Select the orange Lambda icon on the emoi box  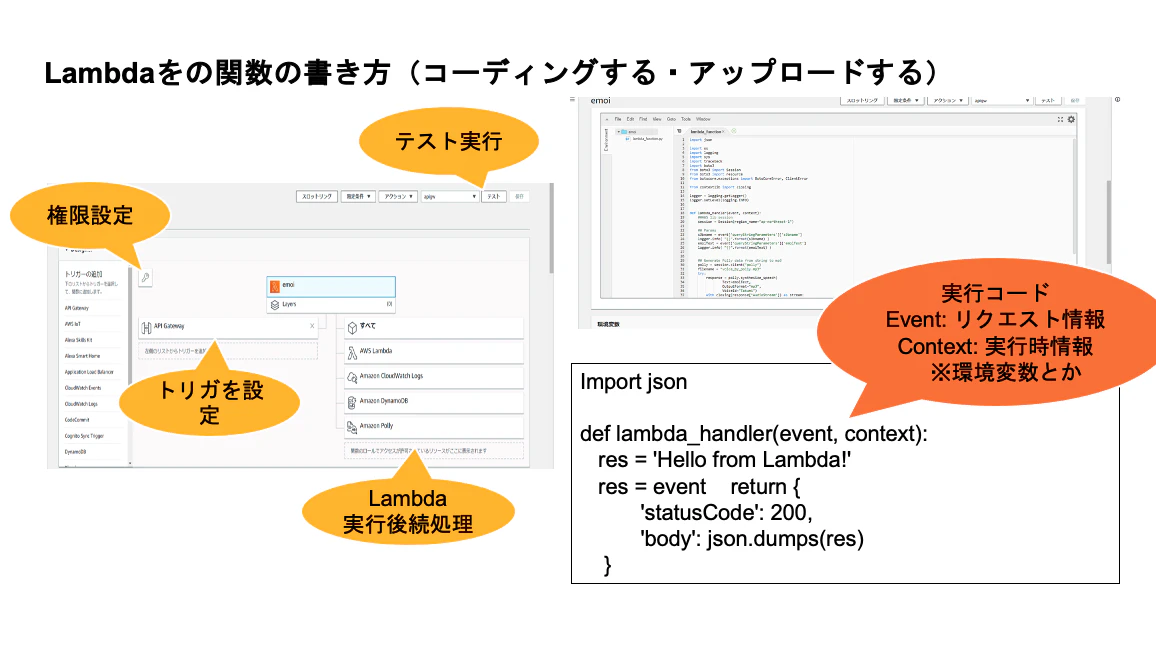(275, 285)
